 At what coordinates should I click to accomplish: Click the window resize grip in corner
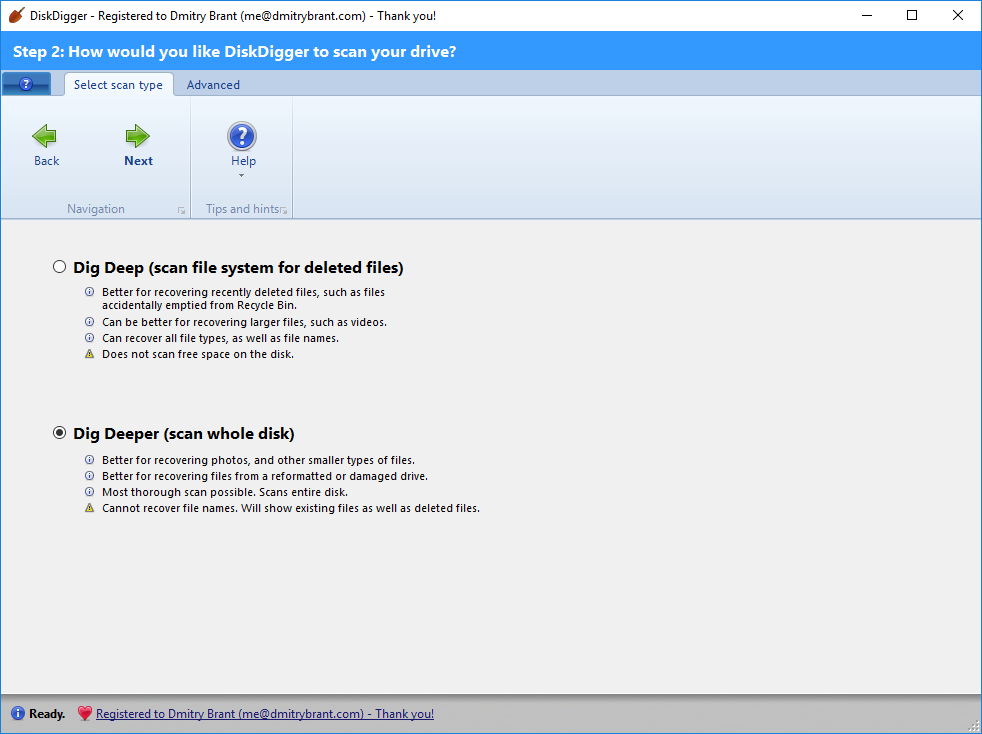click(x=973, y=725)
